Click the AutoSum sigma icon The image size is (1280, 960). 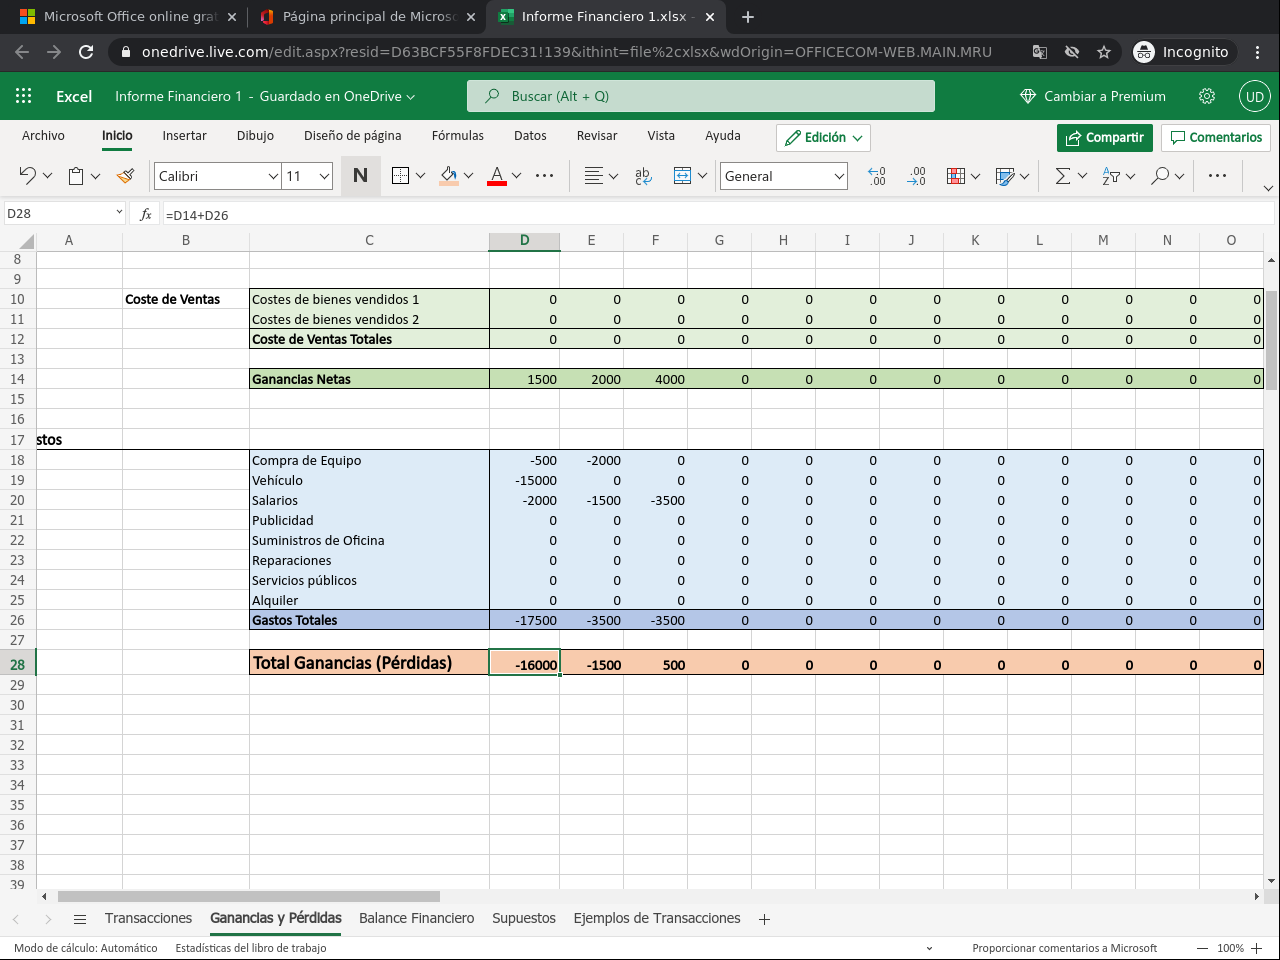(1063, 176)
